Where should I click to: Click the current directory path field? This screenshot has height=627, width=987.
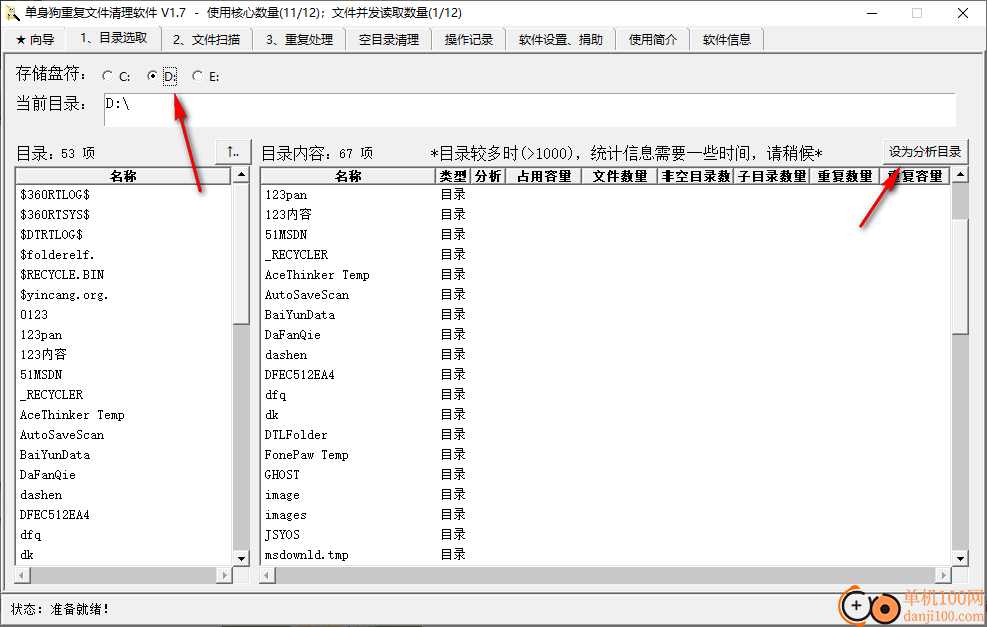pos(529,110)
